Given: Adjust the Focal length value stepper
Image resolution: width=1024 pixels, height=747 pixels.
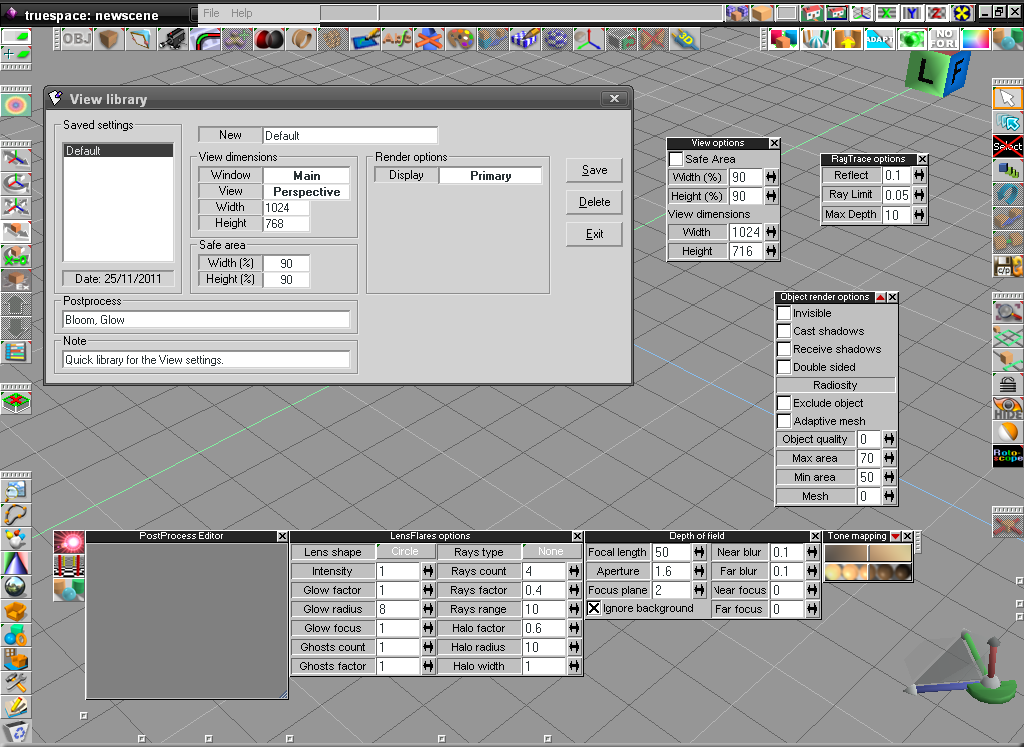Looking at the screenshot, I should pos(699,552).
